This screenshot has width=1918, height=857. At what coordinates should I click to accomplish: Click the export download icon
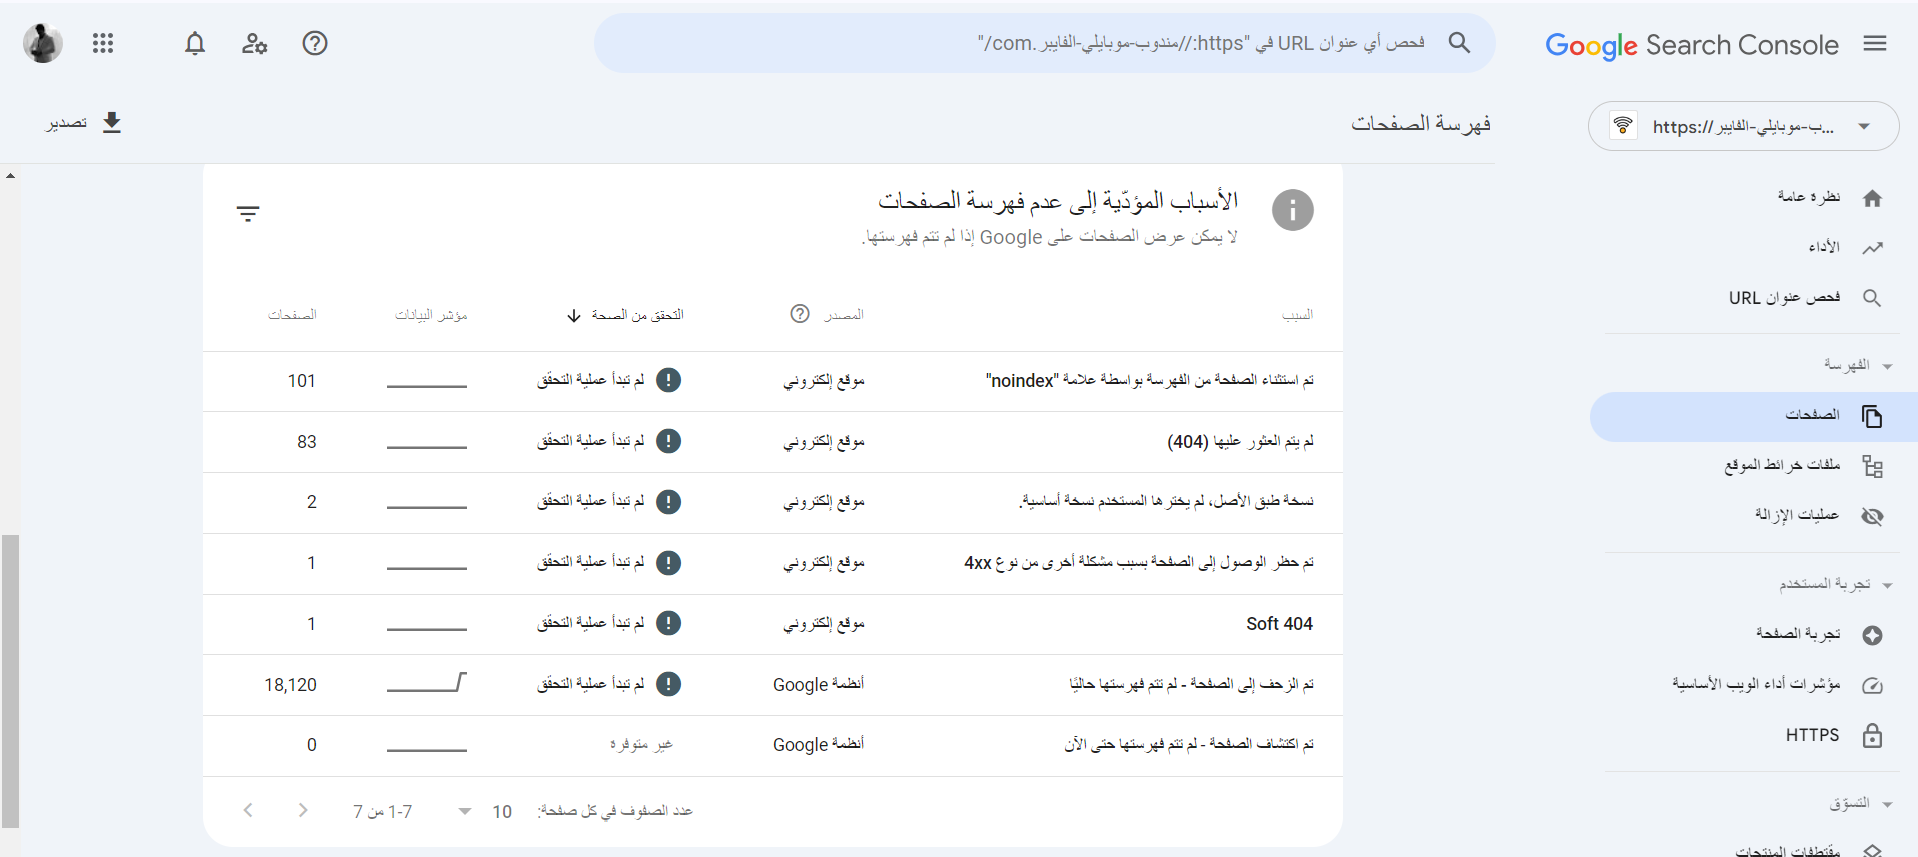click(112, 122)
